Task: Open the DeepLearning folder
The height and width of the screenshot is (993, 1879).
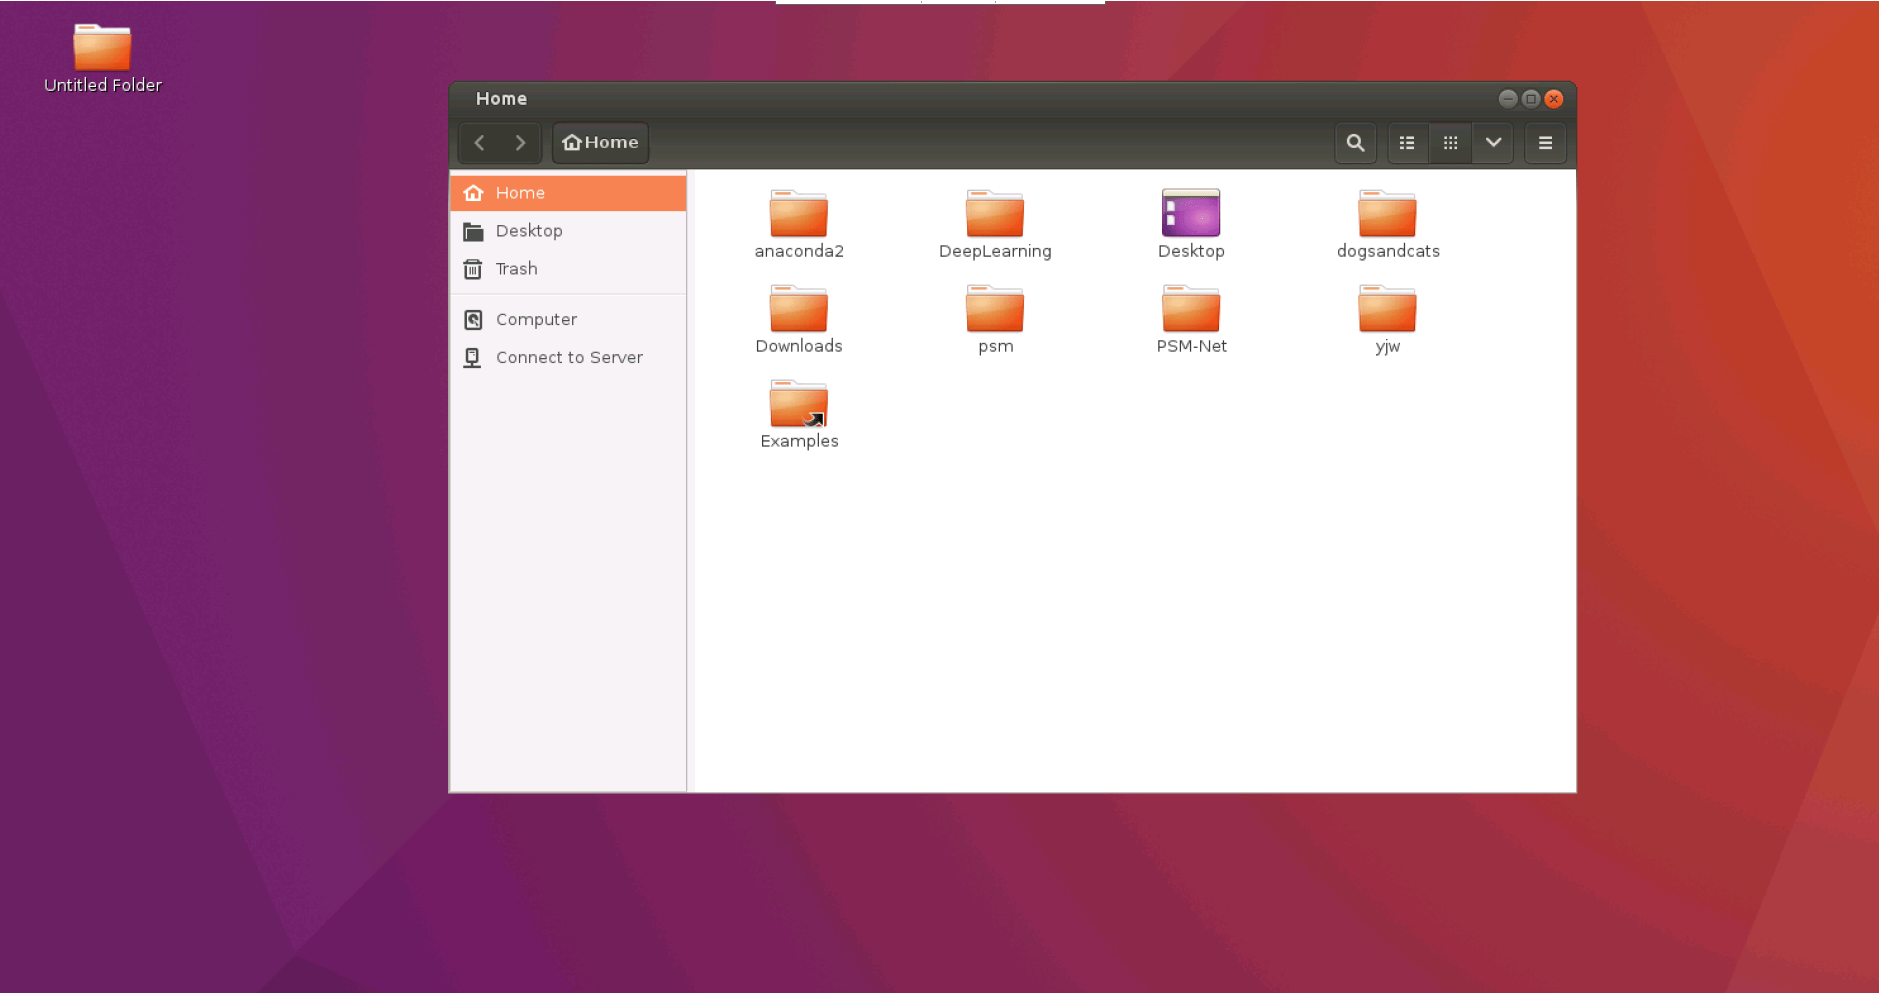Action: (x=993, y=215)
